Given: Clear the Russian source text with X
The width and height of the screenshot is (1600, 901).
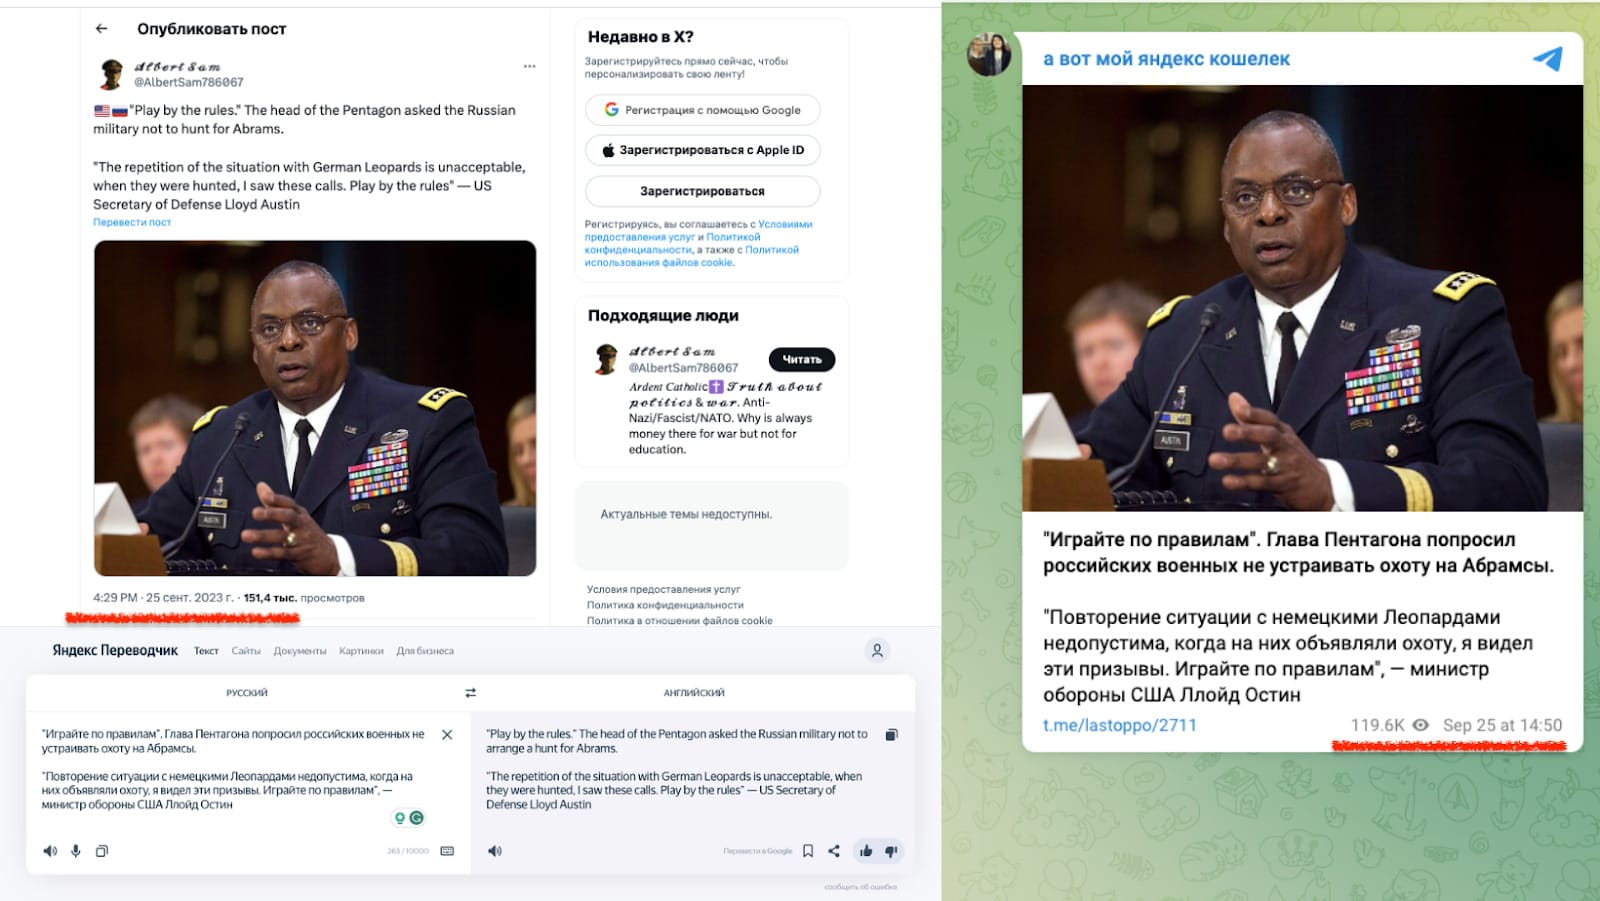Looking at the screenshot, I should pos(447,734).
